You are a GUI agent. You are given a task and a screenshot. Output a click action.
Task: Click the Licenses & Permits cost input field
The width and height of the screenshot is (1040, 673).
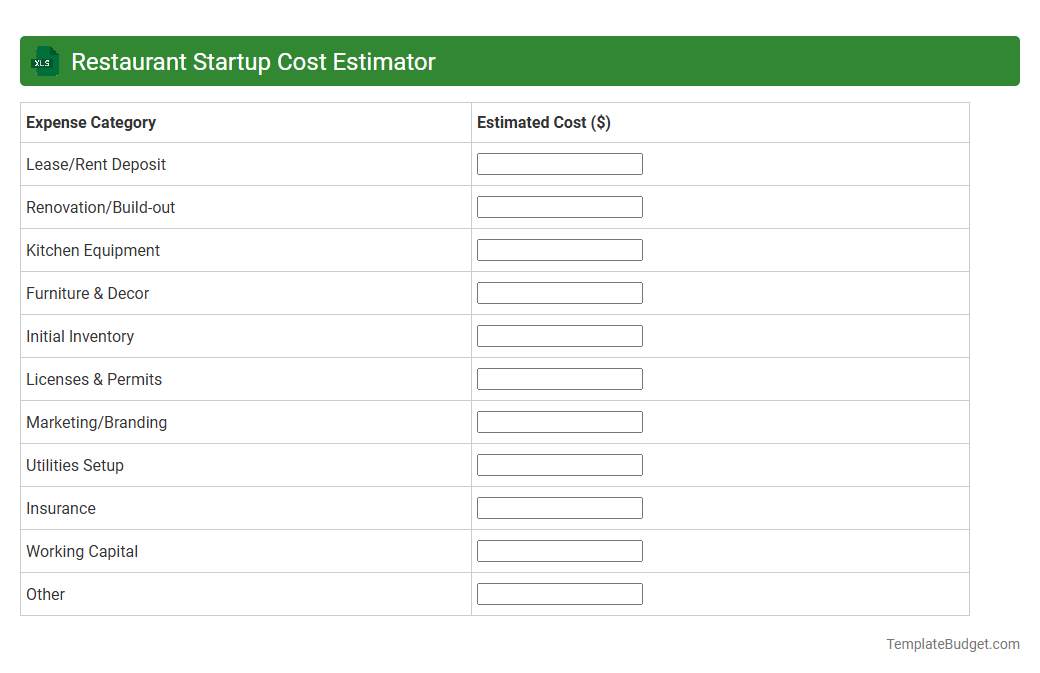(559, 378)
